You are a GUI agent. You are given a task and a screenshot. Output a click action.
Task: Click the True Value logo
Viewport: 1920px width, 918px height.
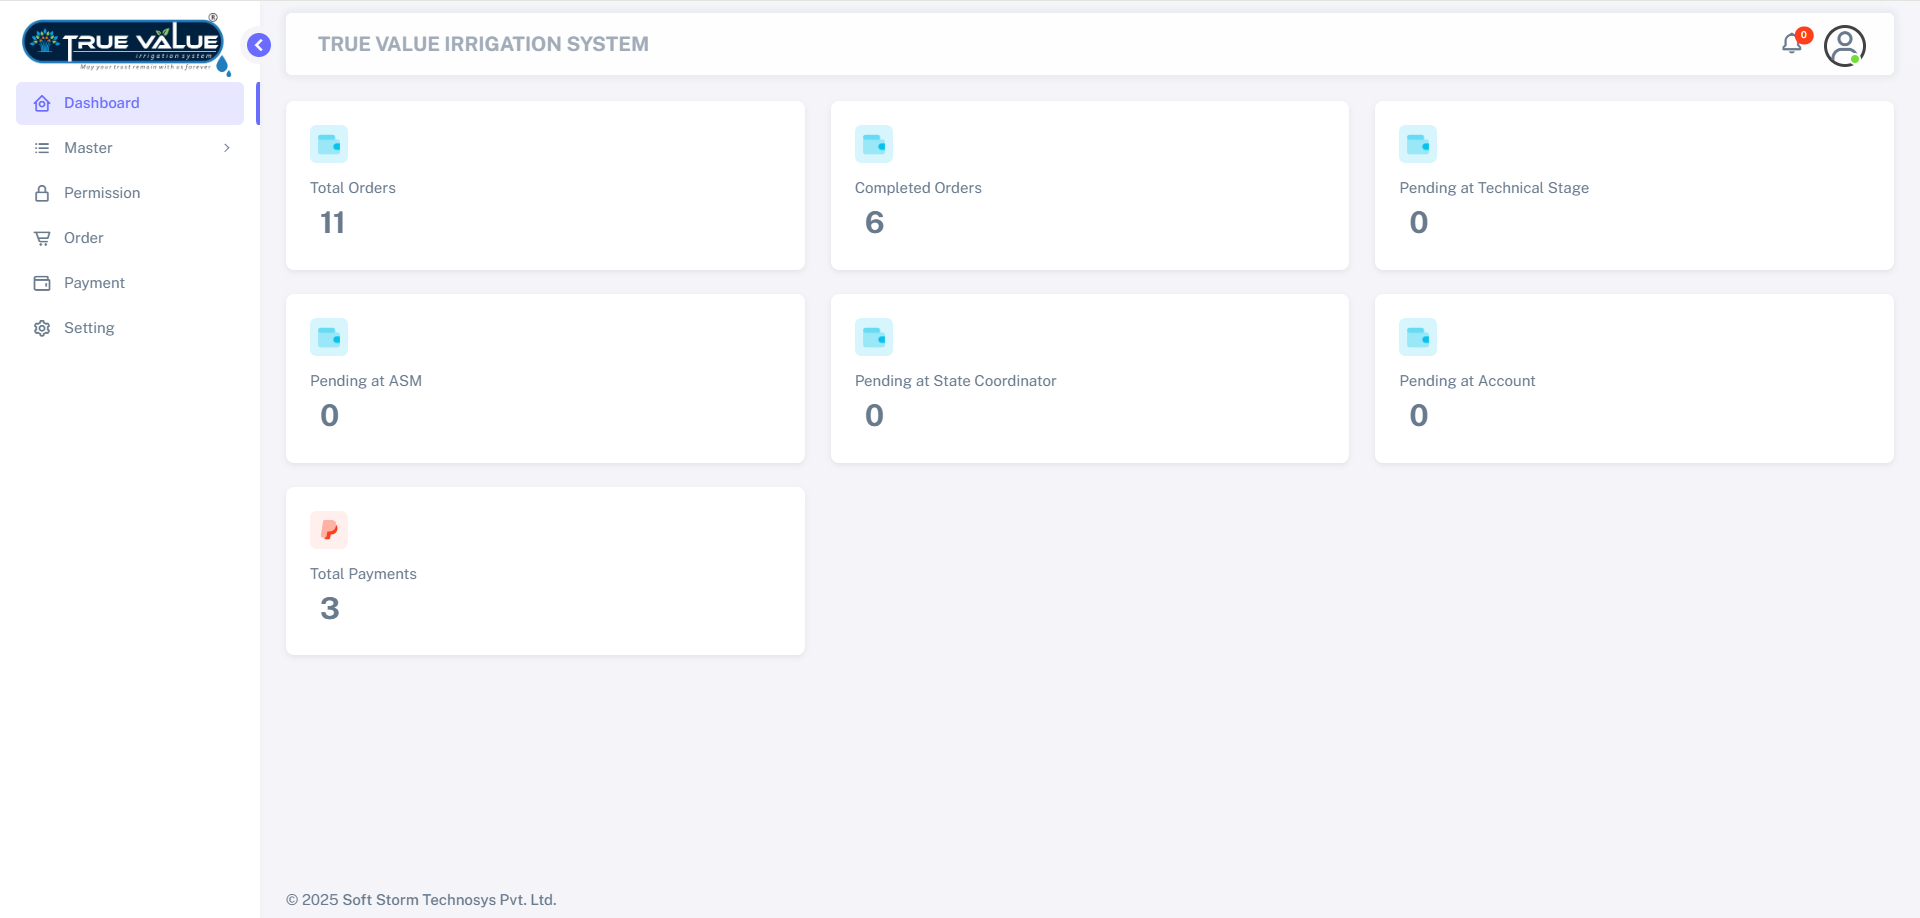pos(122,42)
